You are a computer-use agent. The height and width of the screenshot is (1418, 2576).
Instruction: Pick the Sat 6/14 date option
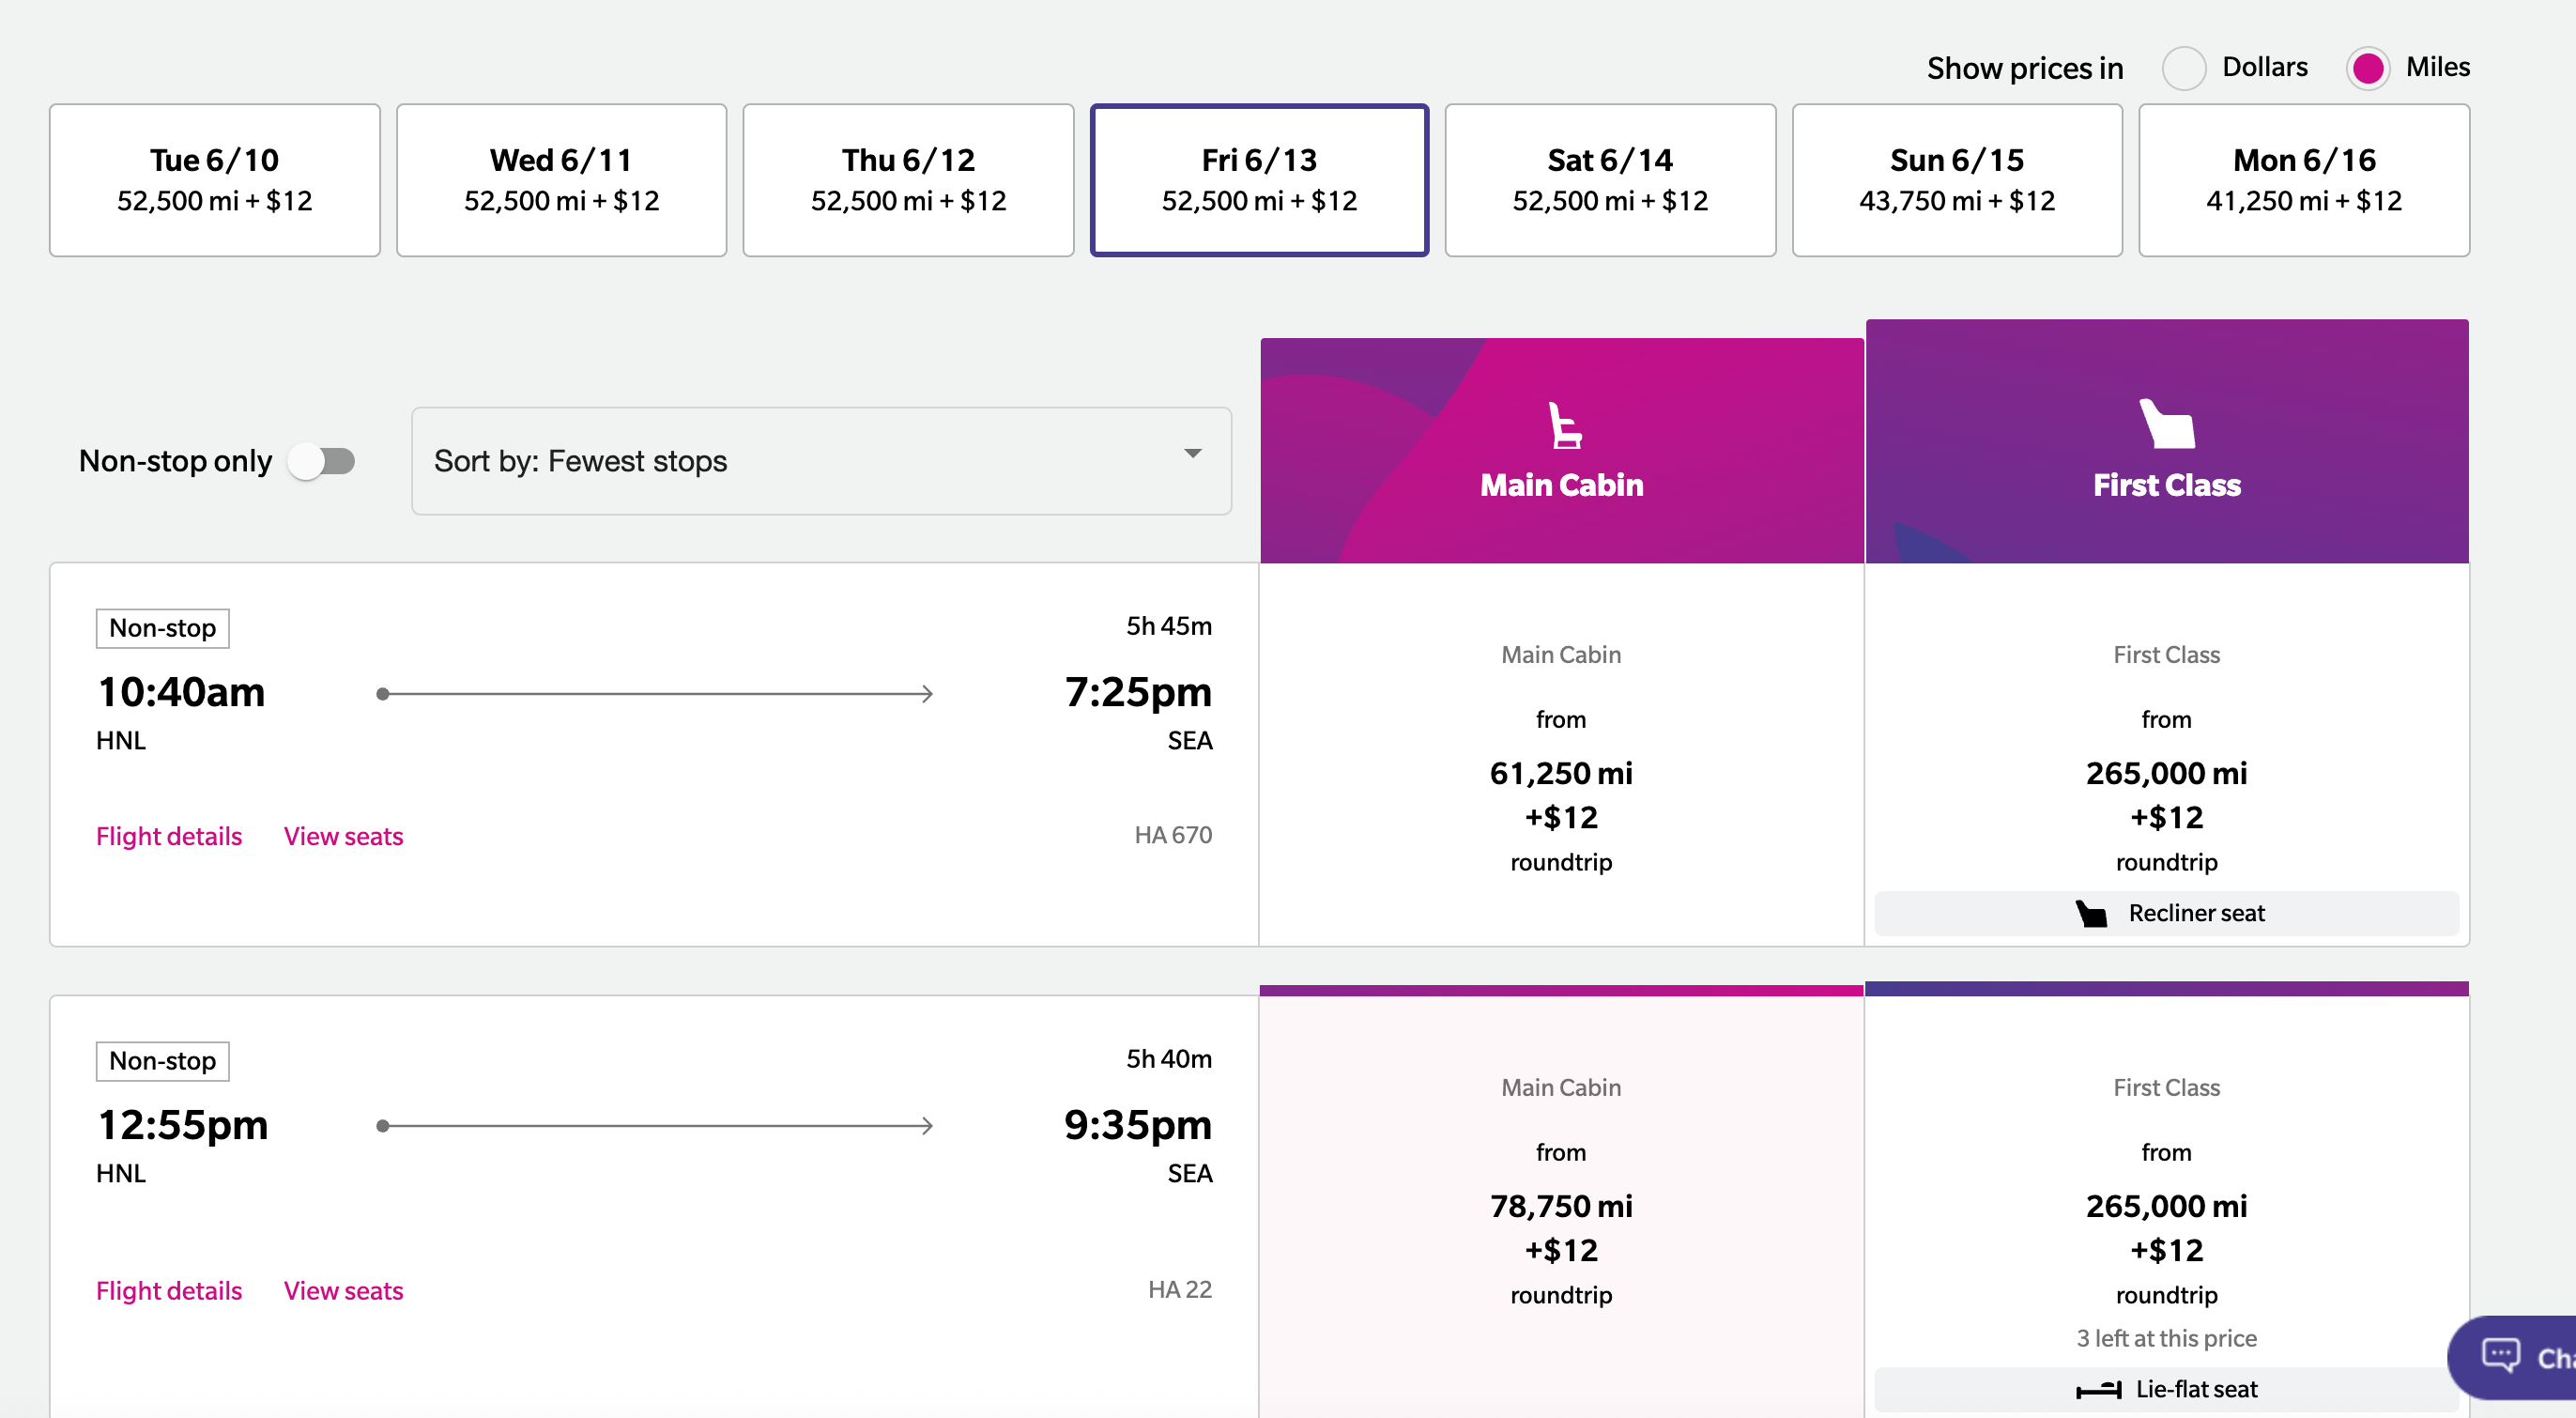(x=1609, y=180)
